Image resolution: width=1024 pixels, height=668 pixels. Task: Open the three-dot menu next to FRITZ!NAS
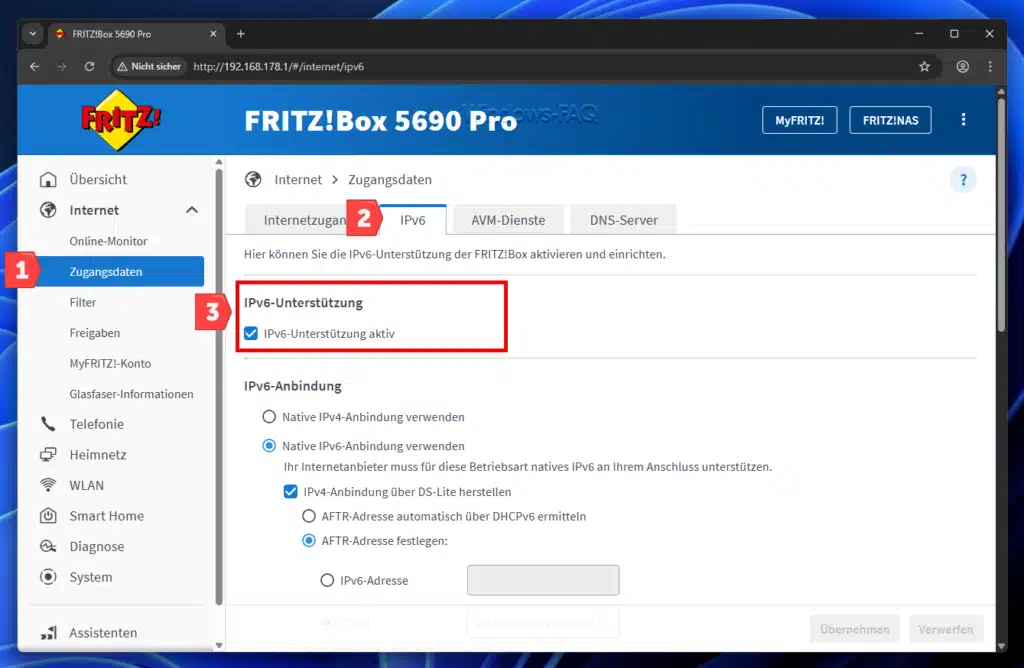tap(963, 119)
